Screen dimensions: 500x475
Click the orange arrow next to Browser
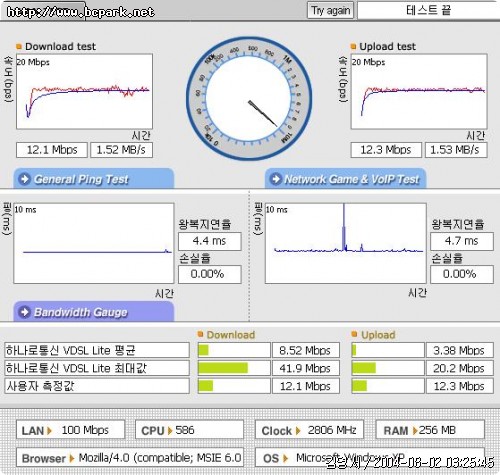pos(72,459)
